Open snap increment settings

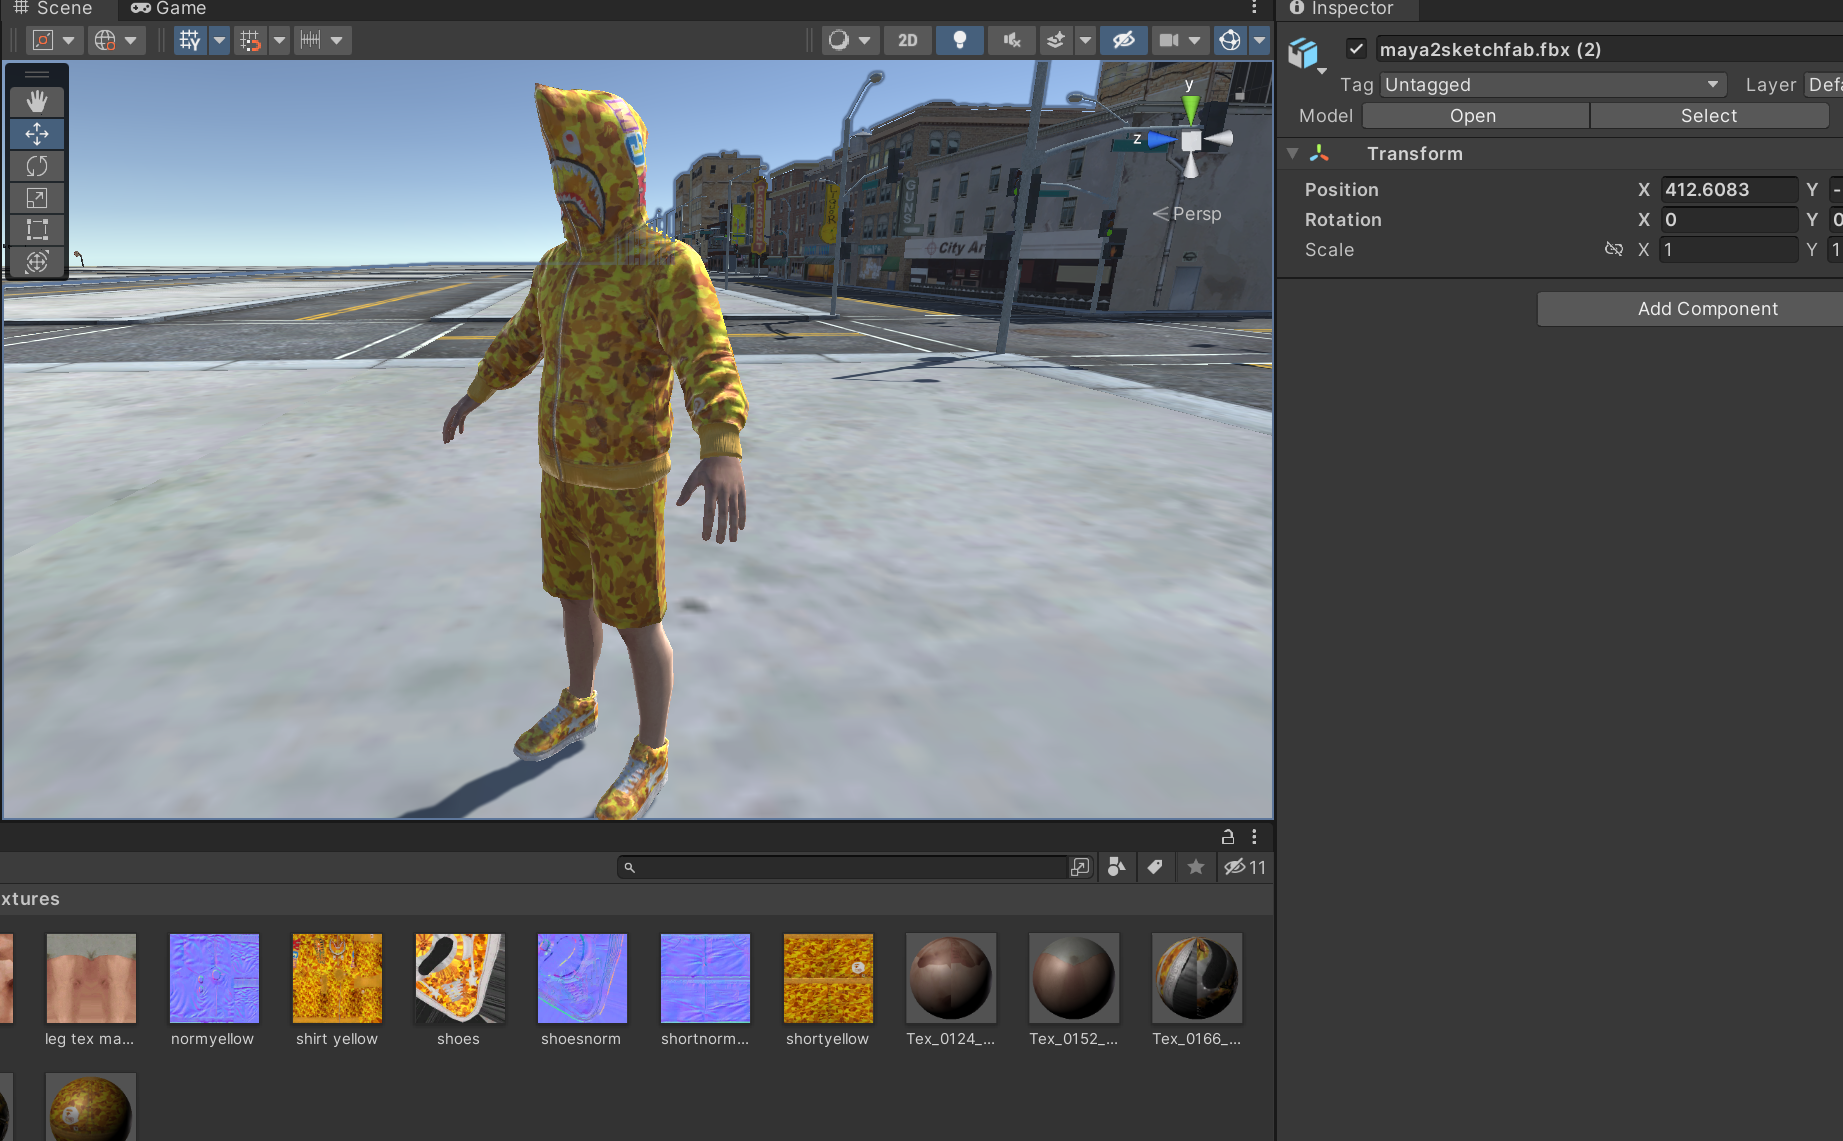tap(323, 40)
